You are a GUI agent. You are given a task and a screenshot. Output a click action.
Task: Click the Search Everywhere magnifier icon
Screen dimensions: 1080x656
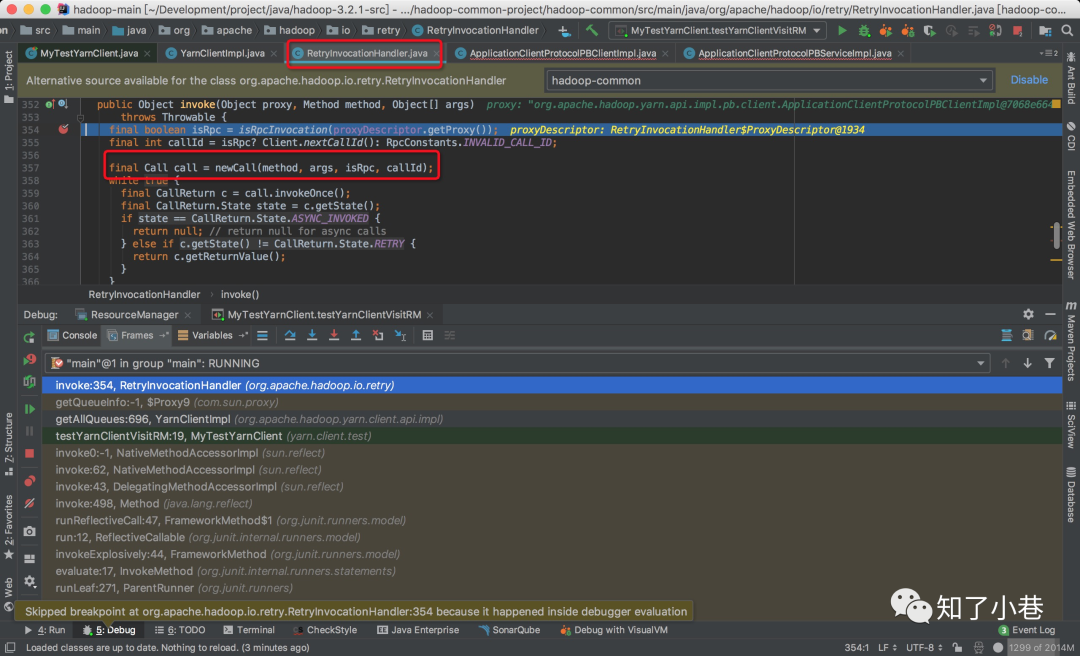click(x=1067, y=30)
